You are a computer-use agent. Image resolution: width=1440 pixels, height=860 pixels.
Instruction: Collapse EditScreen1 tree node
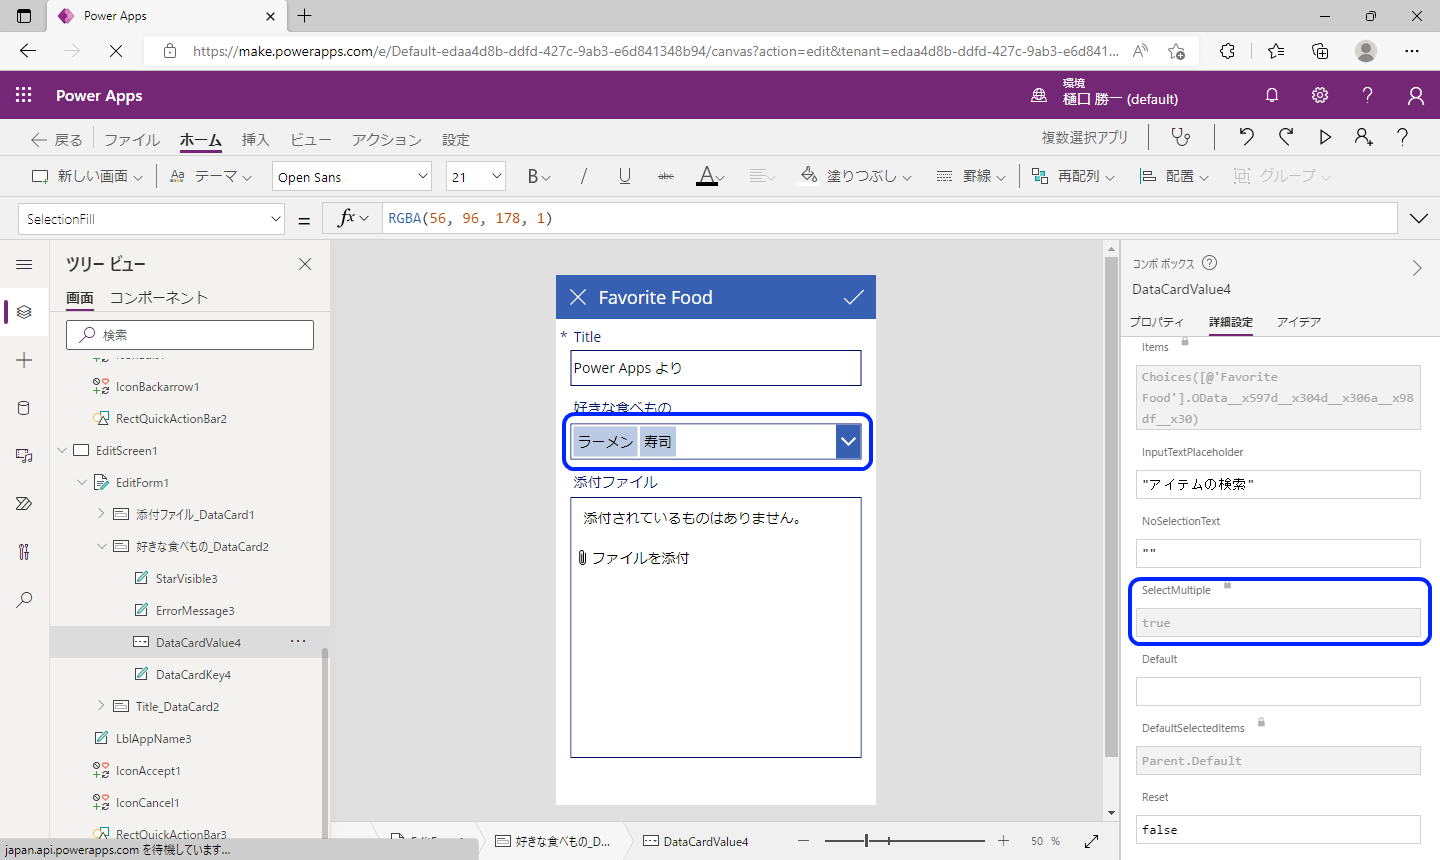point(62,451)
